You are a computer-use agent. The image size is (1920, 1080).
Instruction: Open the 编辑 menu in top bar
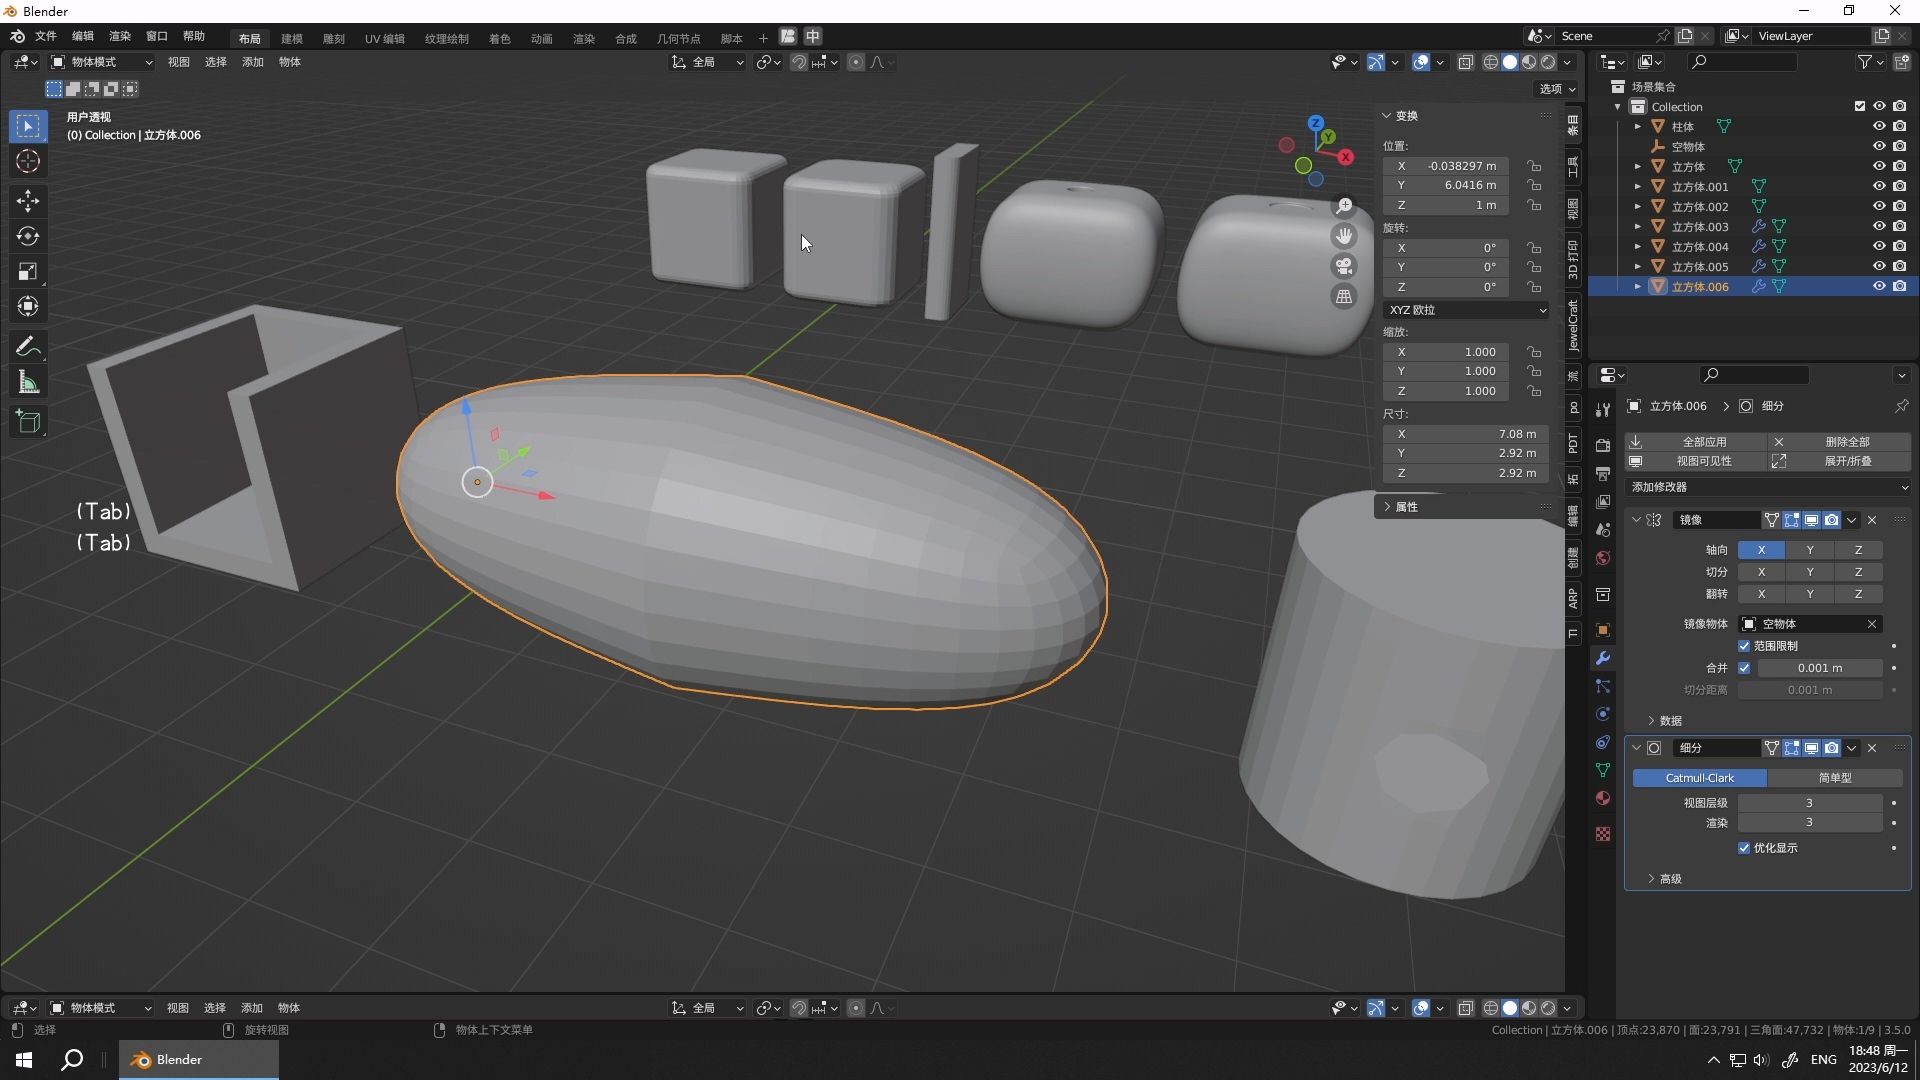point(82,36)
